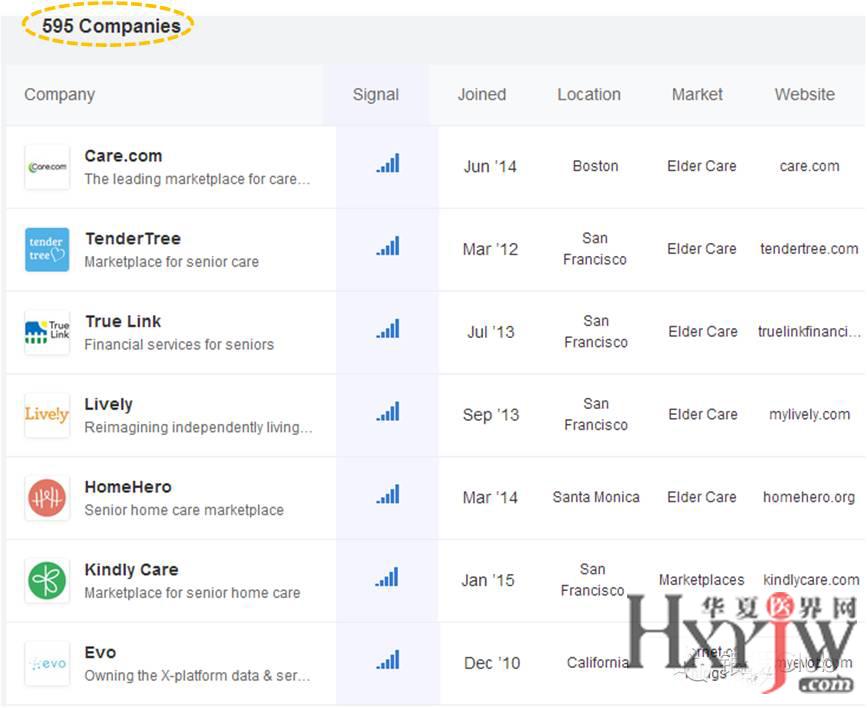Click signal bars icon for HomeHero
The image size is (867, 708).
tap(388, 494)
